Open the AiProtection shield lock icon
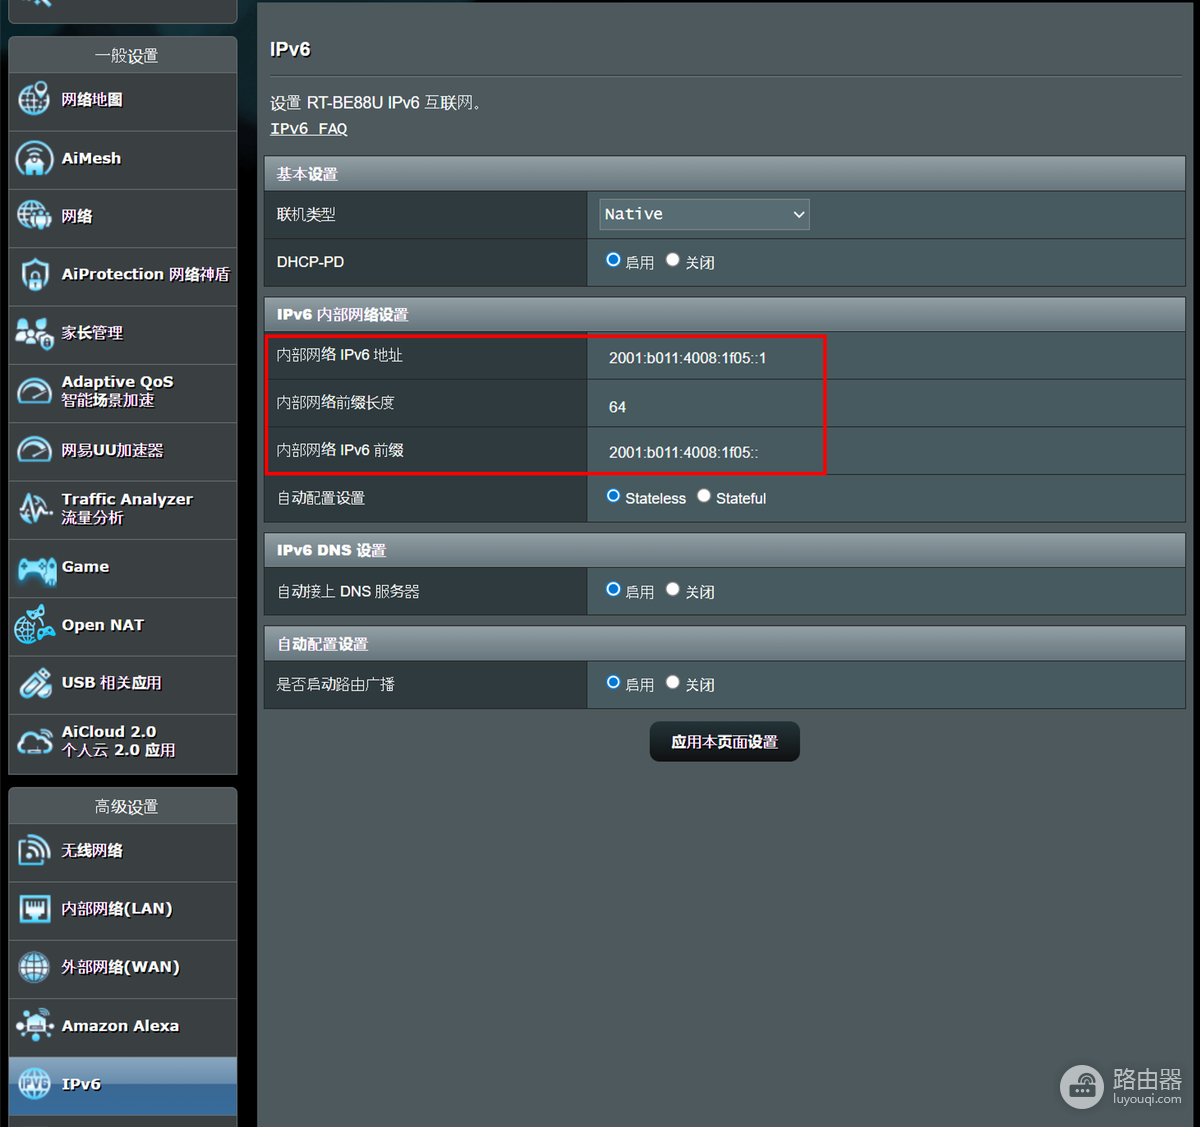 tap(34, 274)
